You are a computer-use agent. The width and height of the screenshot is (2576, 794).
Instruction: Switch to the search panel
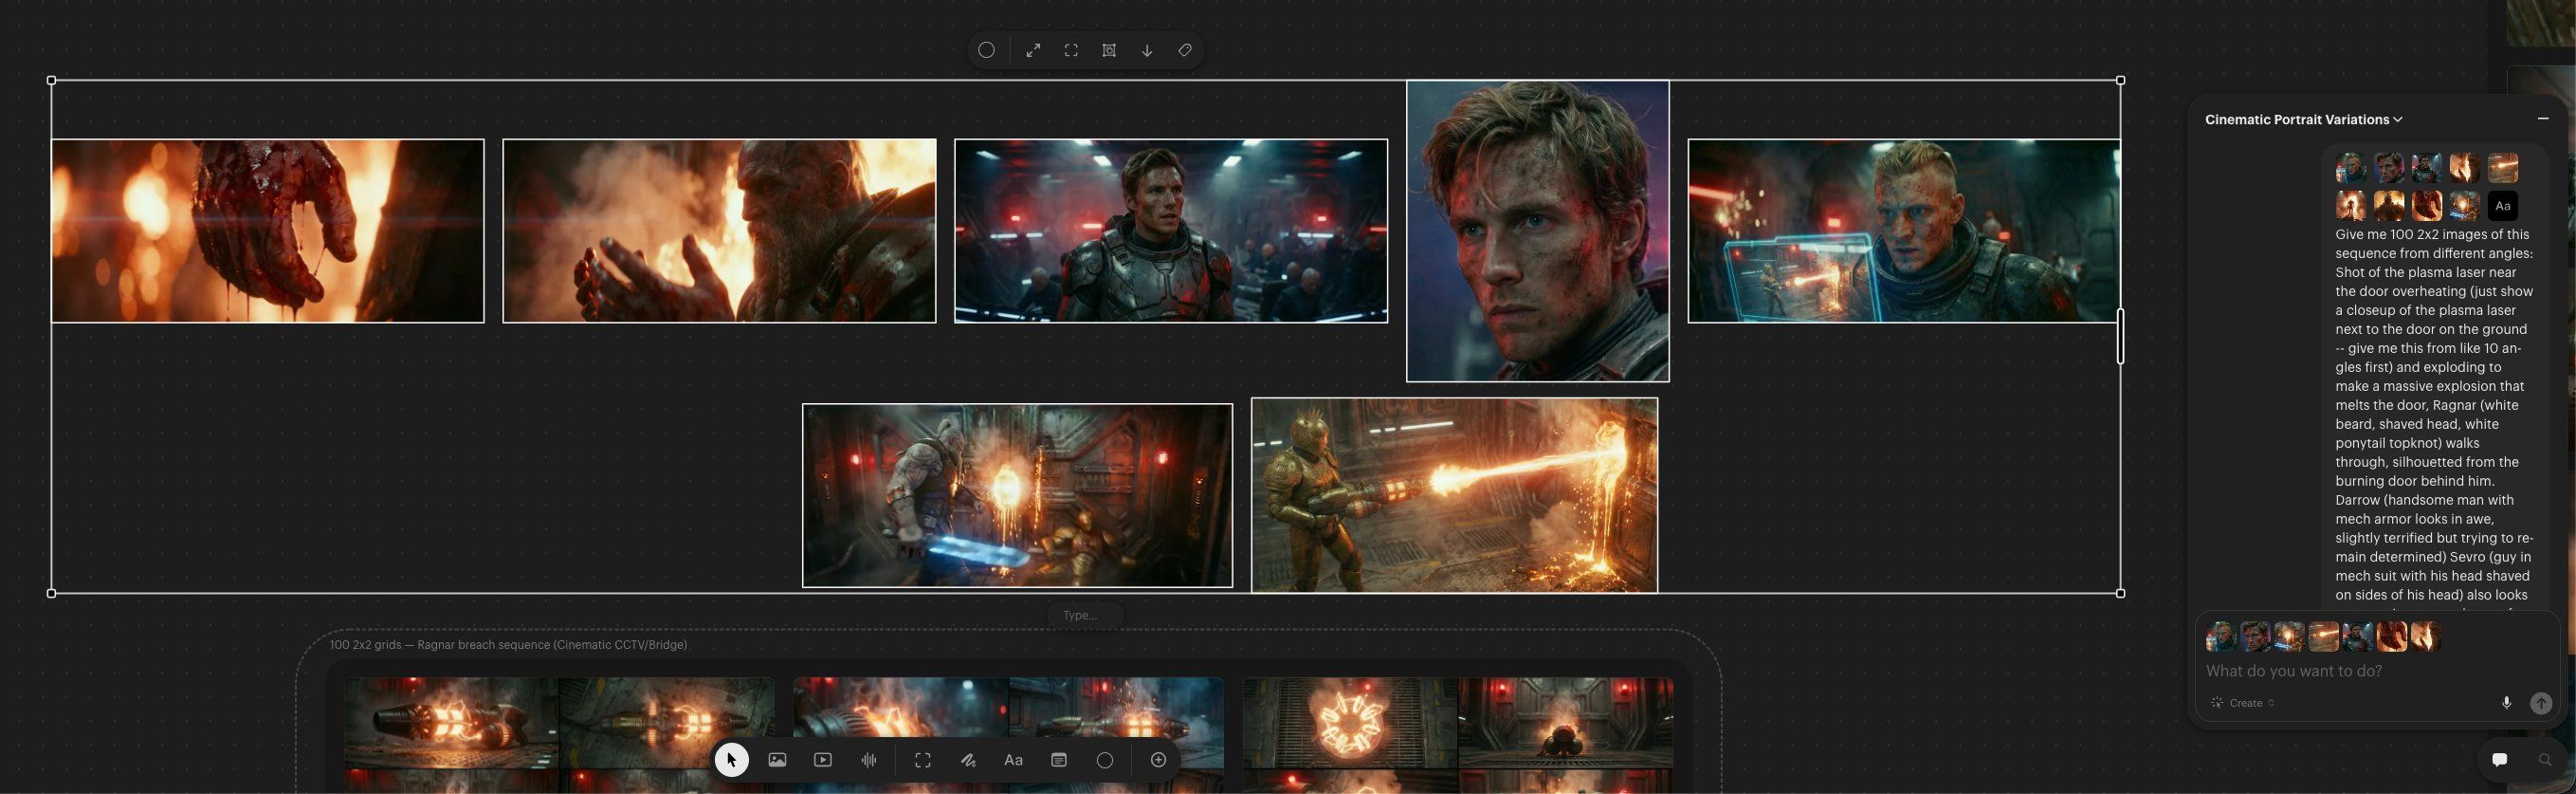(2545, 760)
